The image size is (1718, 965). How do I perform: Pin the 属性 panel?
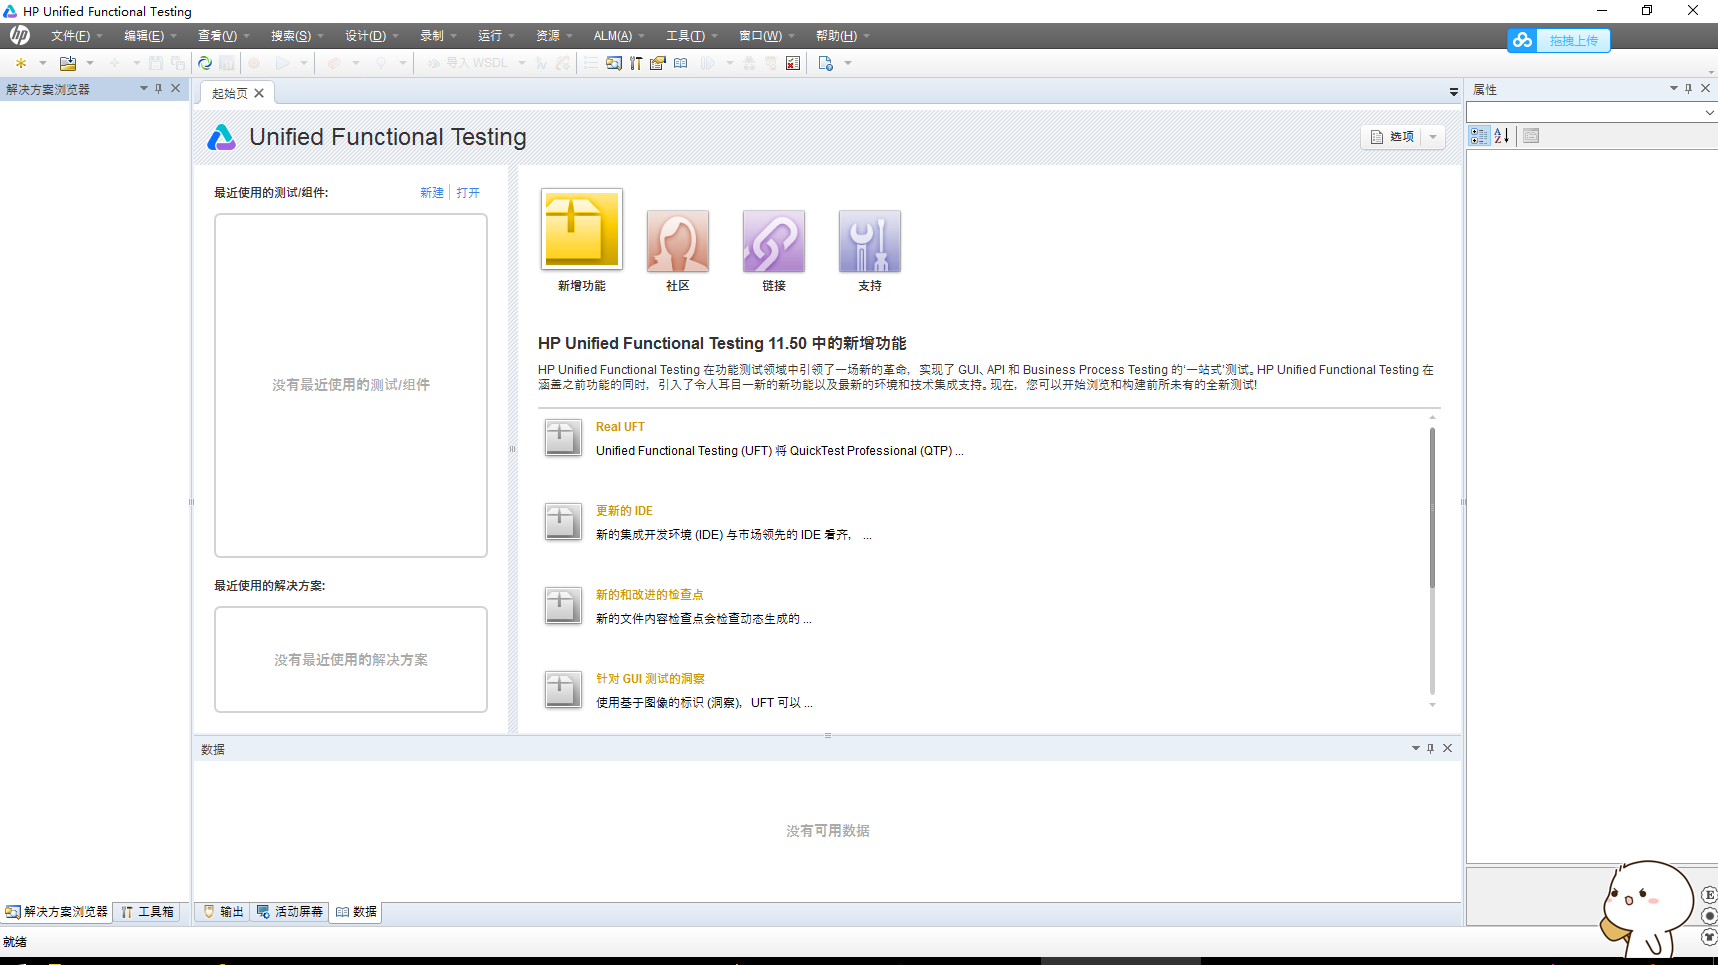click(x=1689, y=89)
